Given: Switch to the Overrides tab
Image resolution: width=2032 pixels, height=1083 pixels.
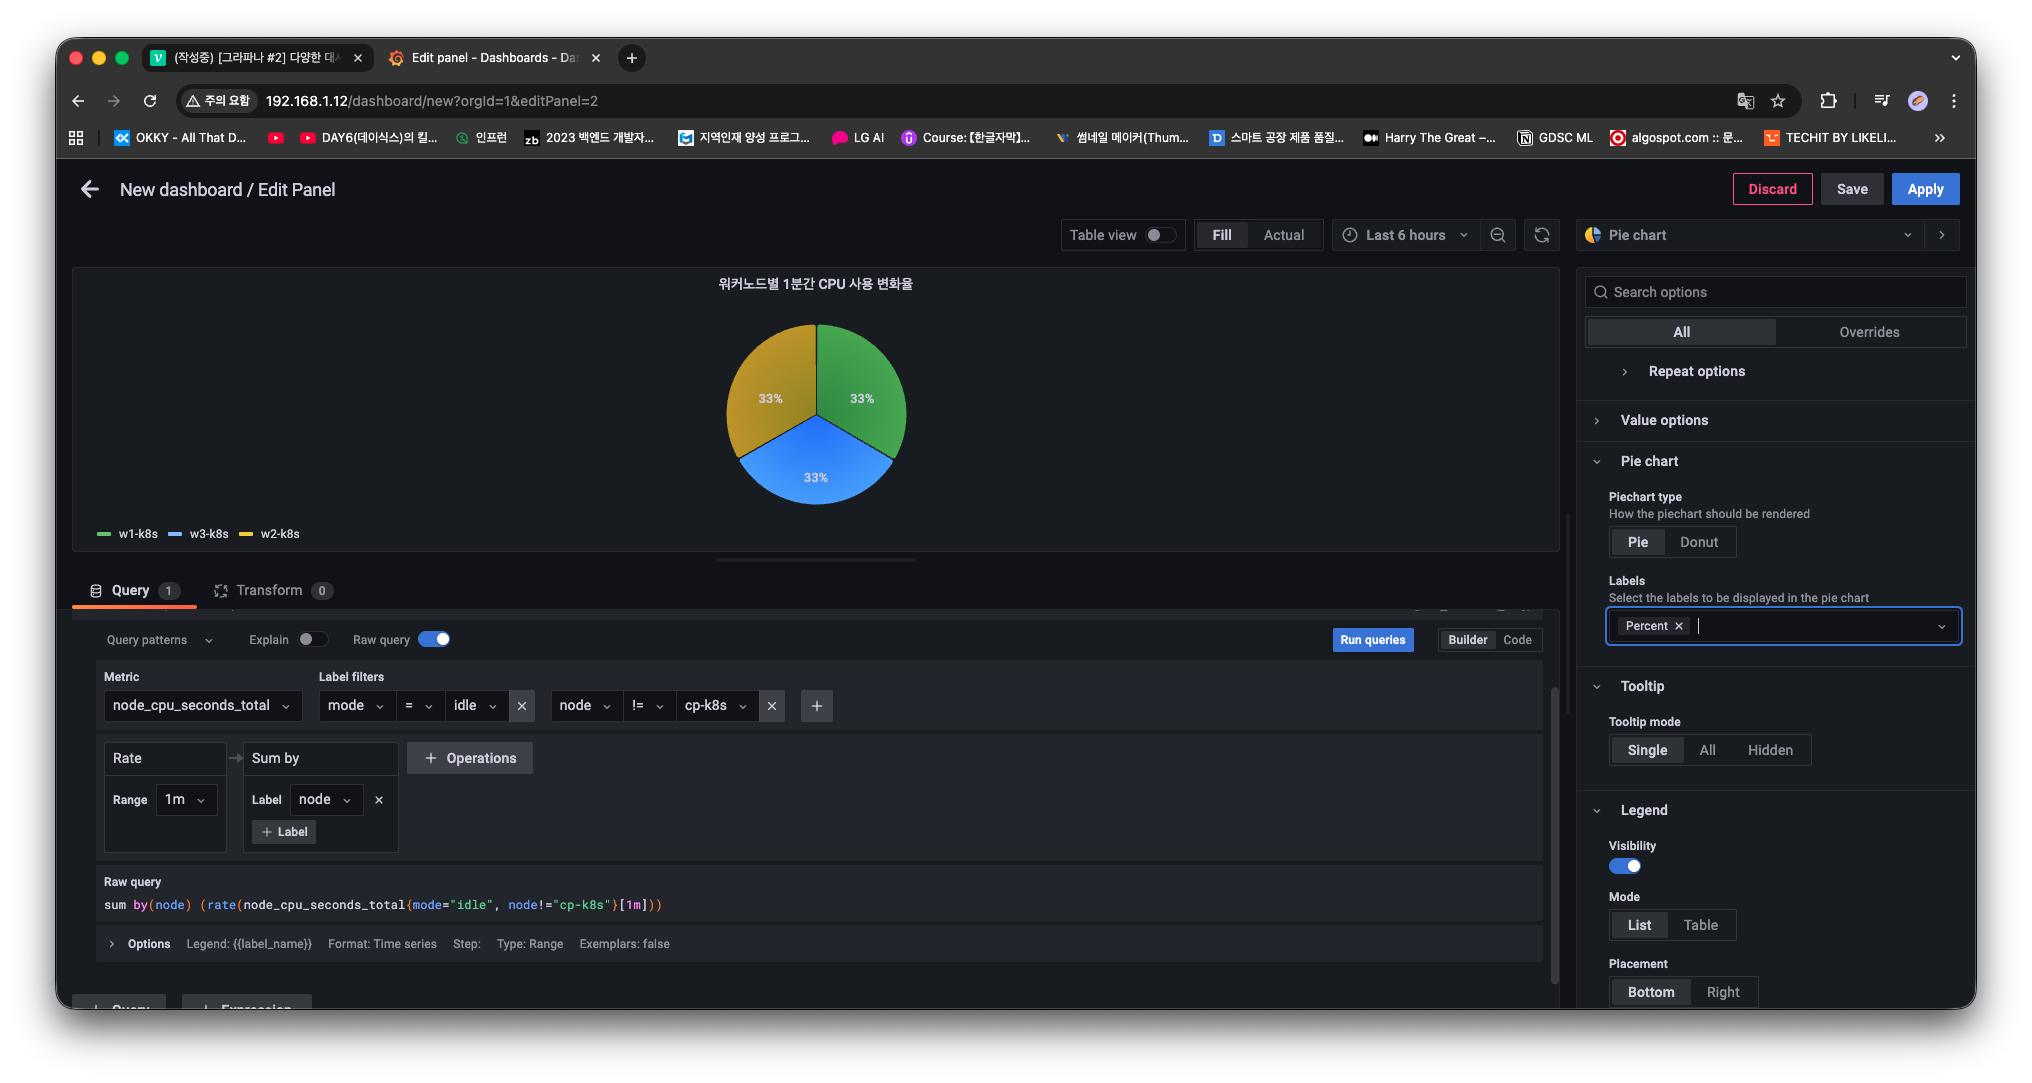Looking at the screenshot, I should (x=1868, y=332).
